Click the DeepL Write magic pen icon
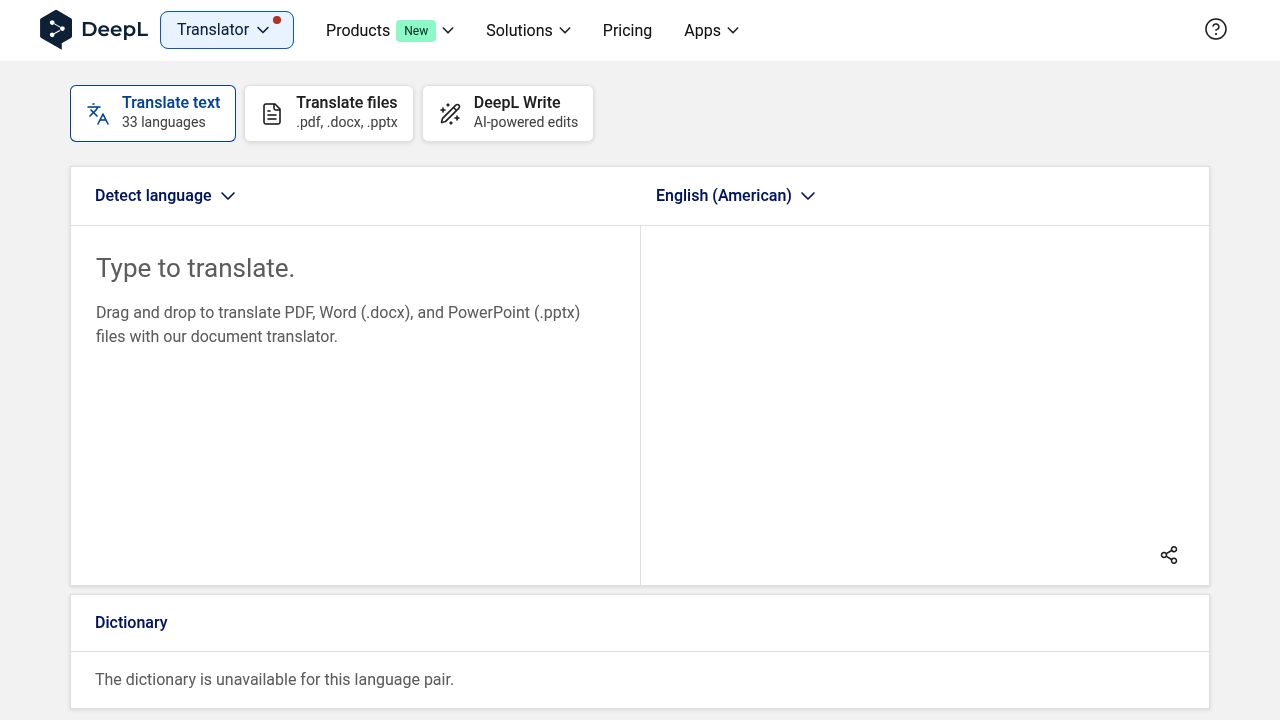1280x720 pixels. pos(450,113)
